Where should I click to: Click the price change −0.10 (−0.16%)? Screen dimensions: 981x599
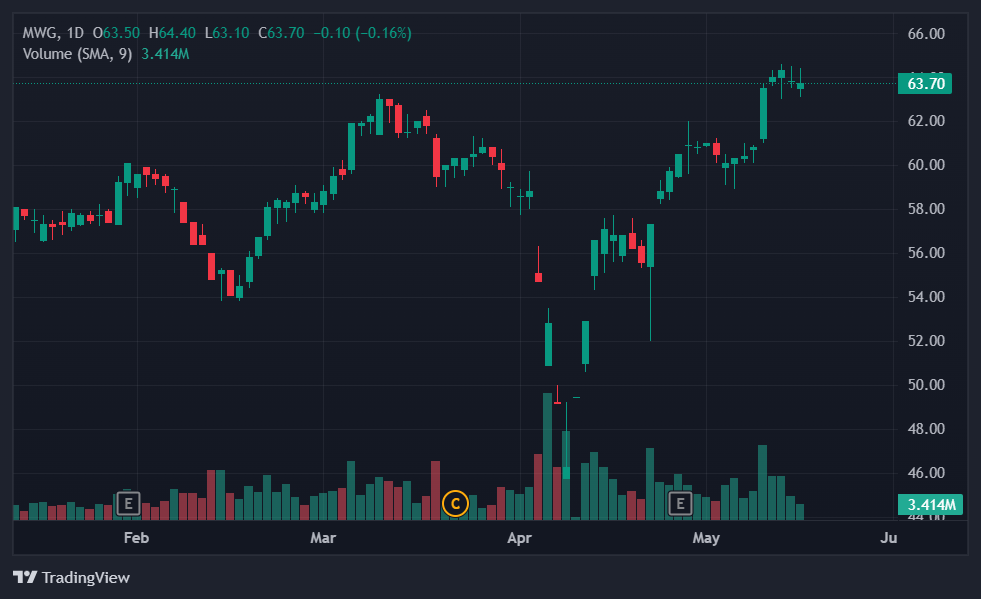(362, 33)
